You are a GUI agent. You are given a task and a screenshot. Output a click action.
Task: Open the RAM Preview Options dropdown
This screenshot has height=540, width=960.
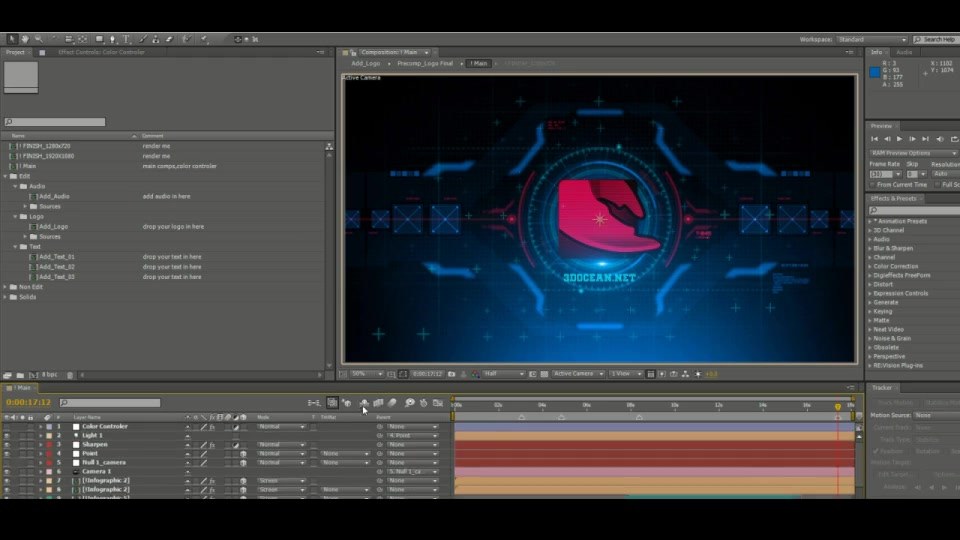pyautogui.click(x=912, y=153)
